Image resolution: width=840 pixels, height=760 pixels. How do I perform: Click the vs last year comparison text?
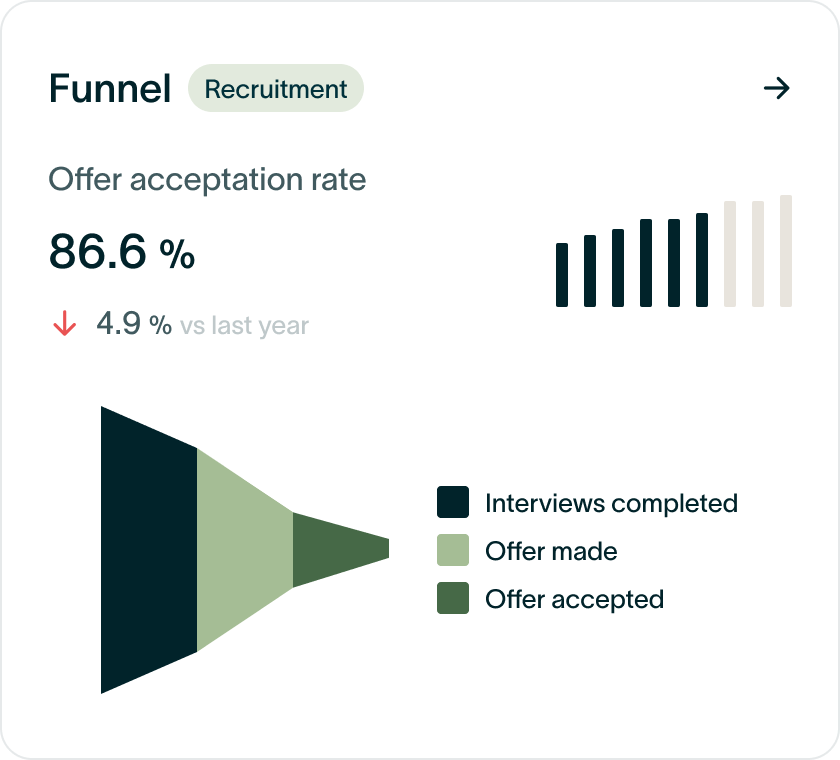tap(244, 325)
